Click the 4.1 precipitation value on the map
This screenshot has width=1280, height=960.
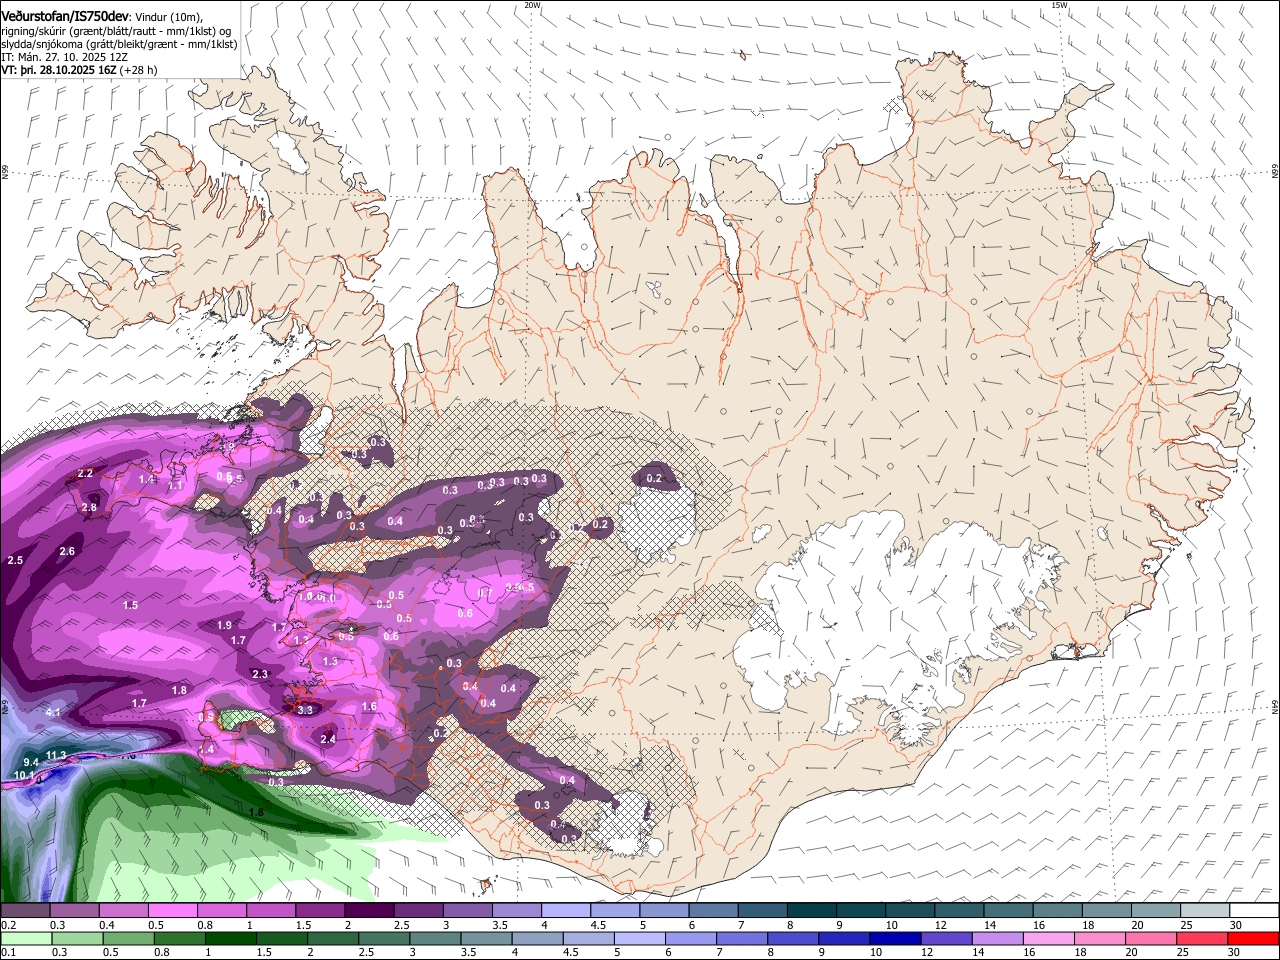tap(53, 712)
